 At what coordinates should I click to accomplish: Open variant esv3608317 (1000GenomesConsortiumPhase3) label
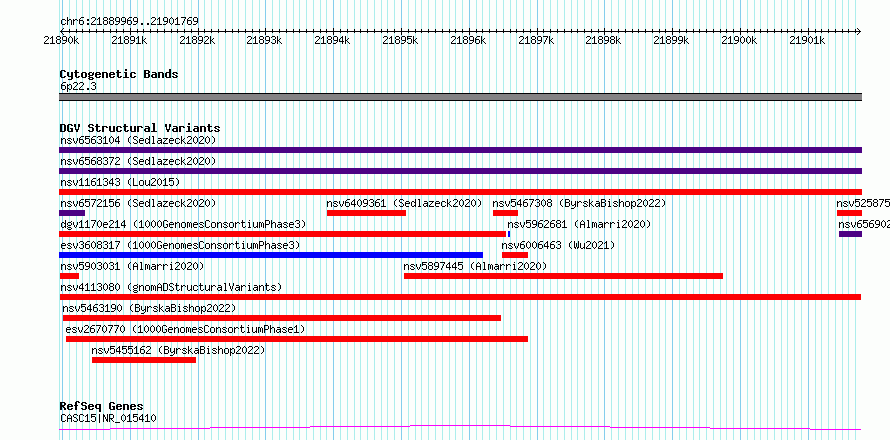180,245
